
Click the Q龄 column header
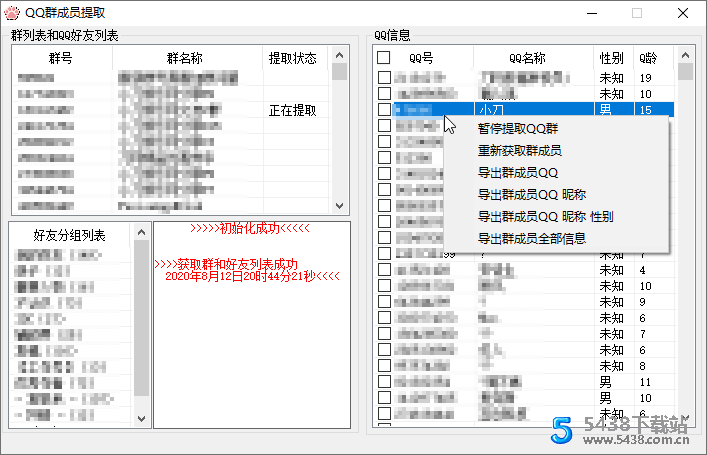click(x=648, y=58)
